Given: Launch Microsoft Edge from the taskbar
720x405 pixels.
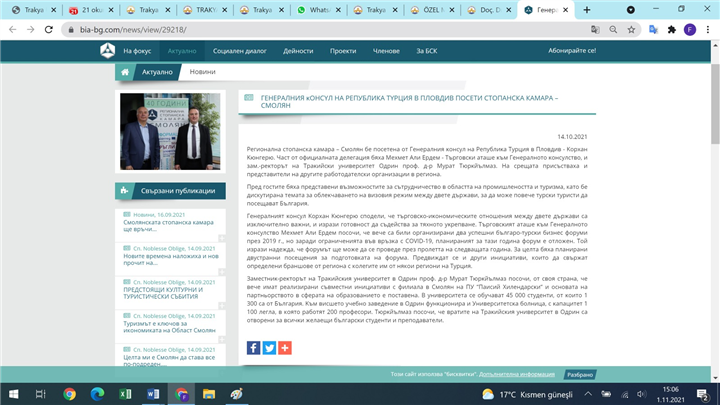Looking at the screenshot, I should tap(97, 394).
